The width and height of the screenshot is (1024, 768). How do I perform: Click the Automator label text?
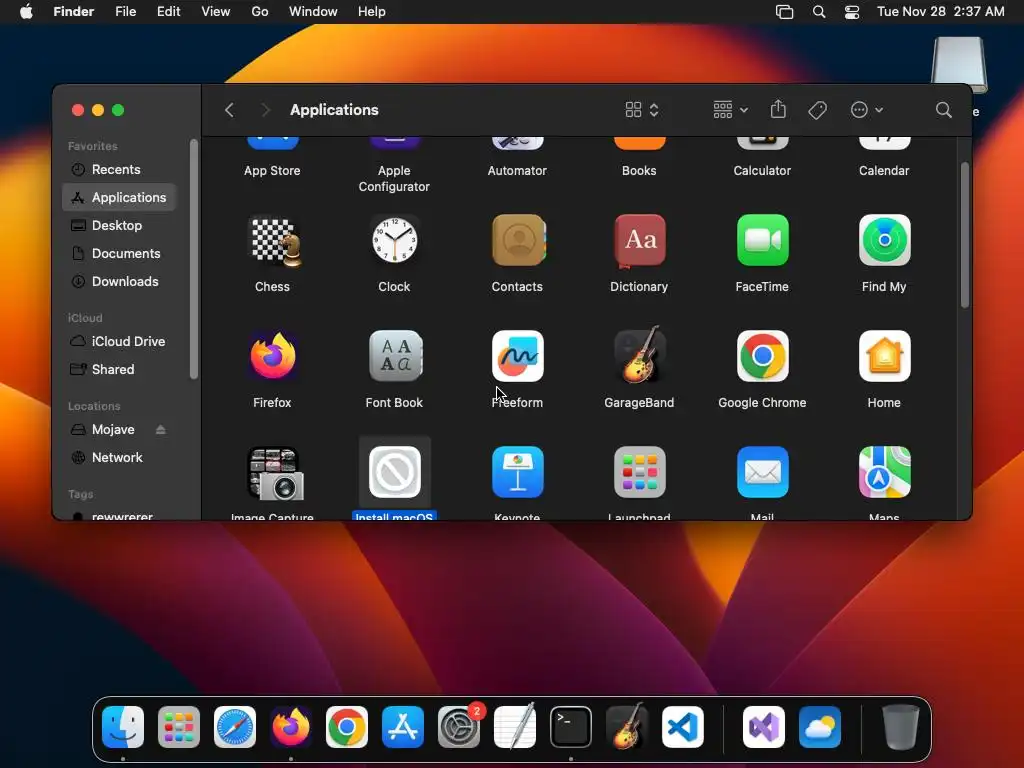pyautogui.click(x=517, y=170)
